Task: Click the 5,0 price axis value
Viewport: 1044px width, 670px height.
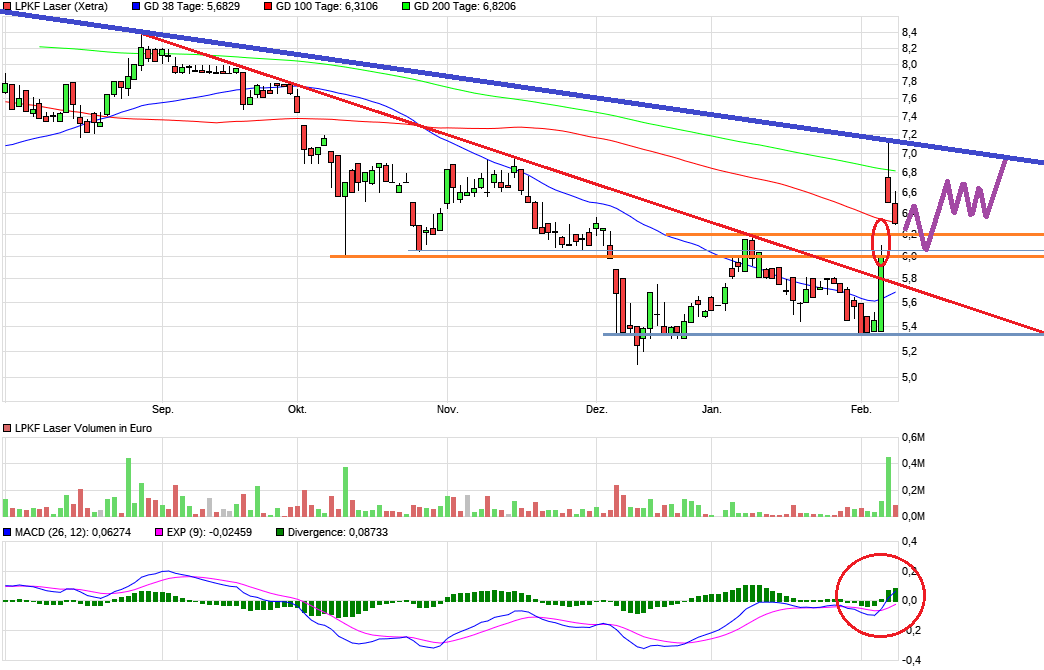Action: click(x=910, y=378)
